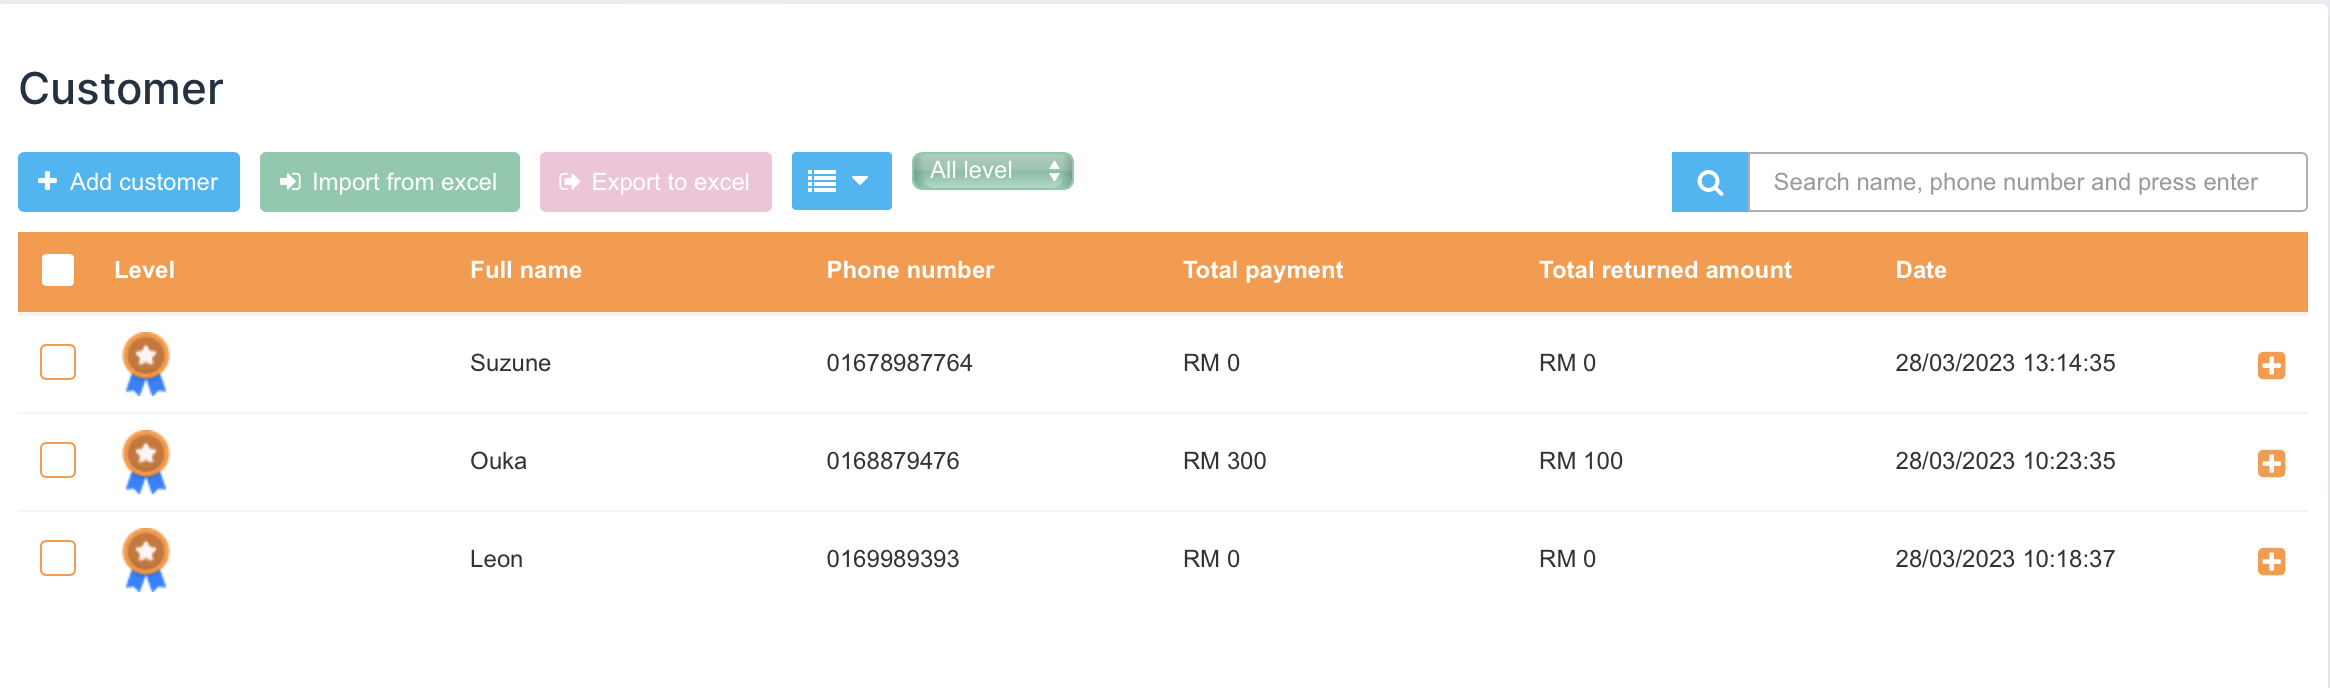Toggle the select-all header checkbox
2330x688 pixels.
point(58,270)
